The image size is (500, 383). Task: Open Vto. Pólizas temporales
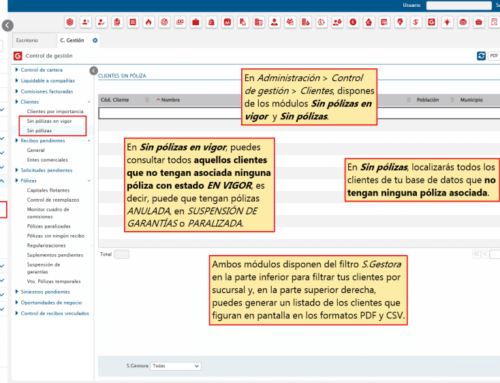(54, 282)
